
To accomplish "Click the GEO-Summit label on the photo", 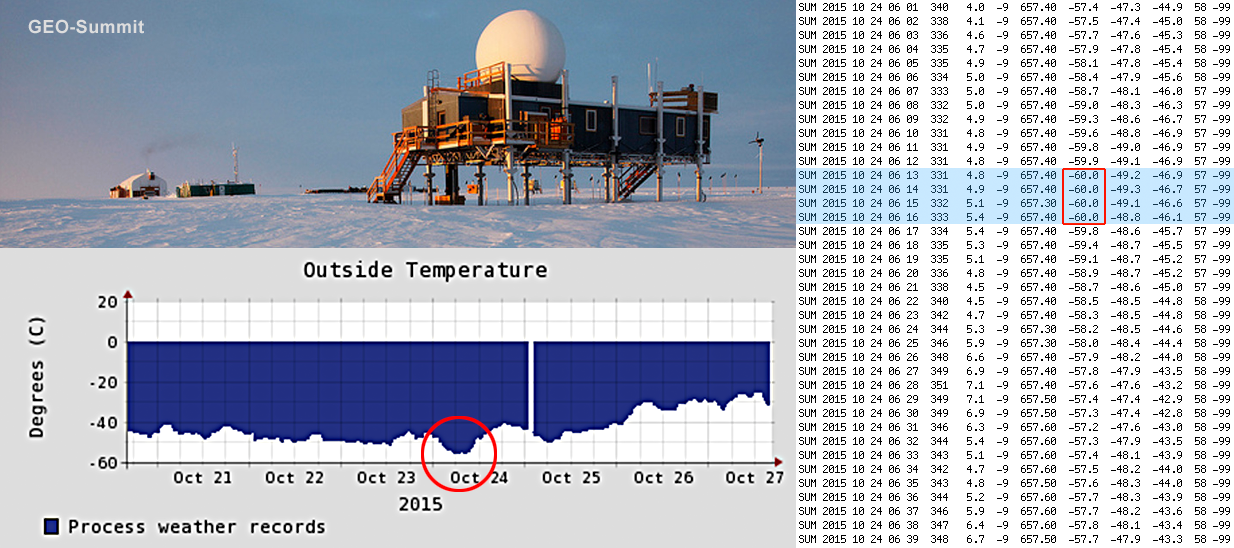I will (85, 27).
